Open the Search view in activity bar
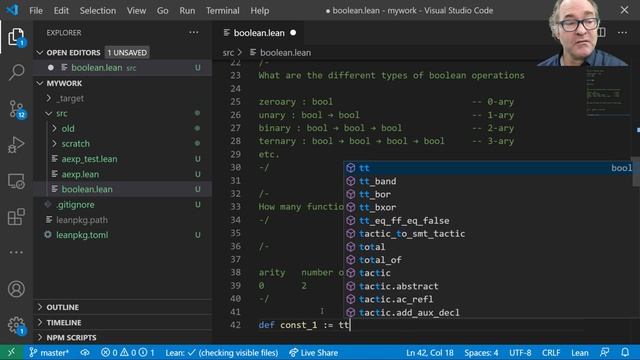This screenshot has height=360, width=640. (16, 73)
